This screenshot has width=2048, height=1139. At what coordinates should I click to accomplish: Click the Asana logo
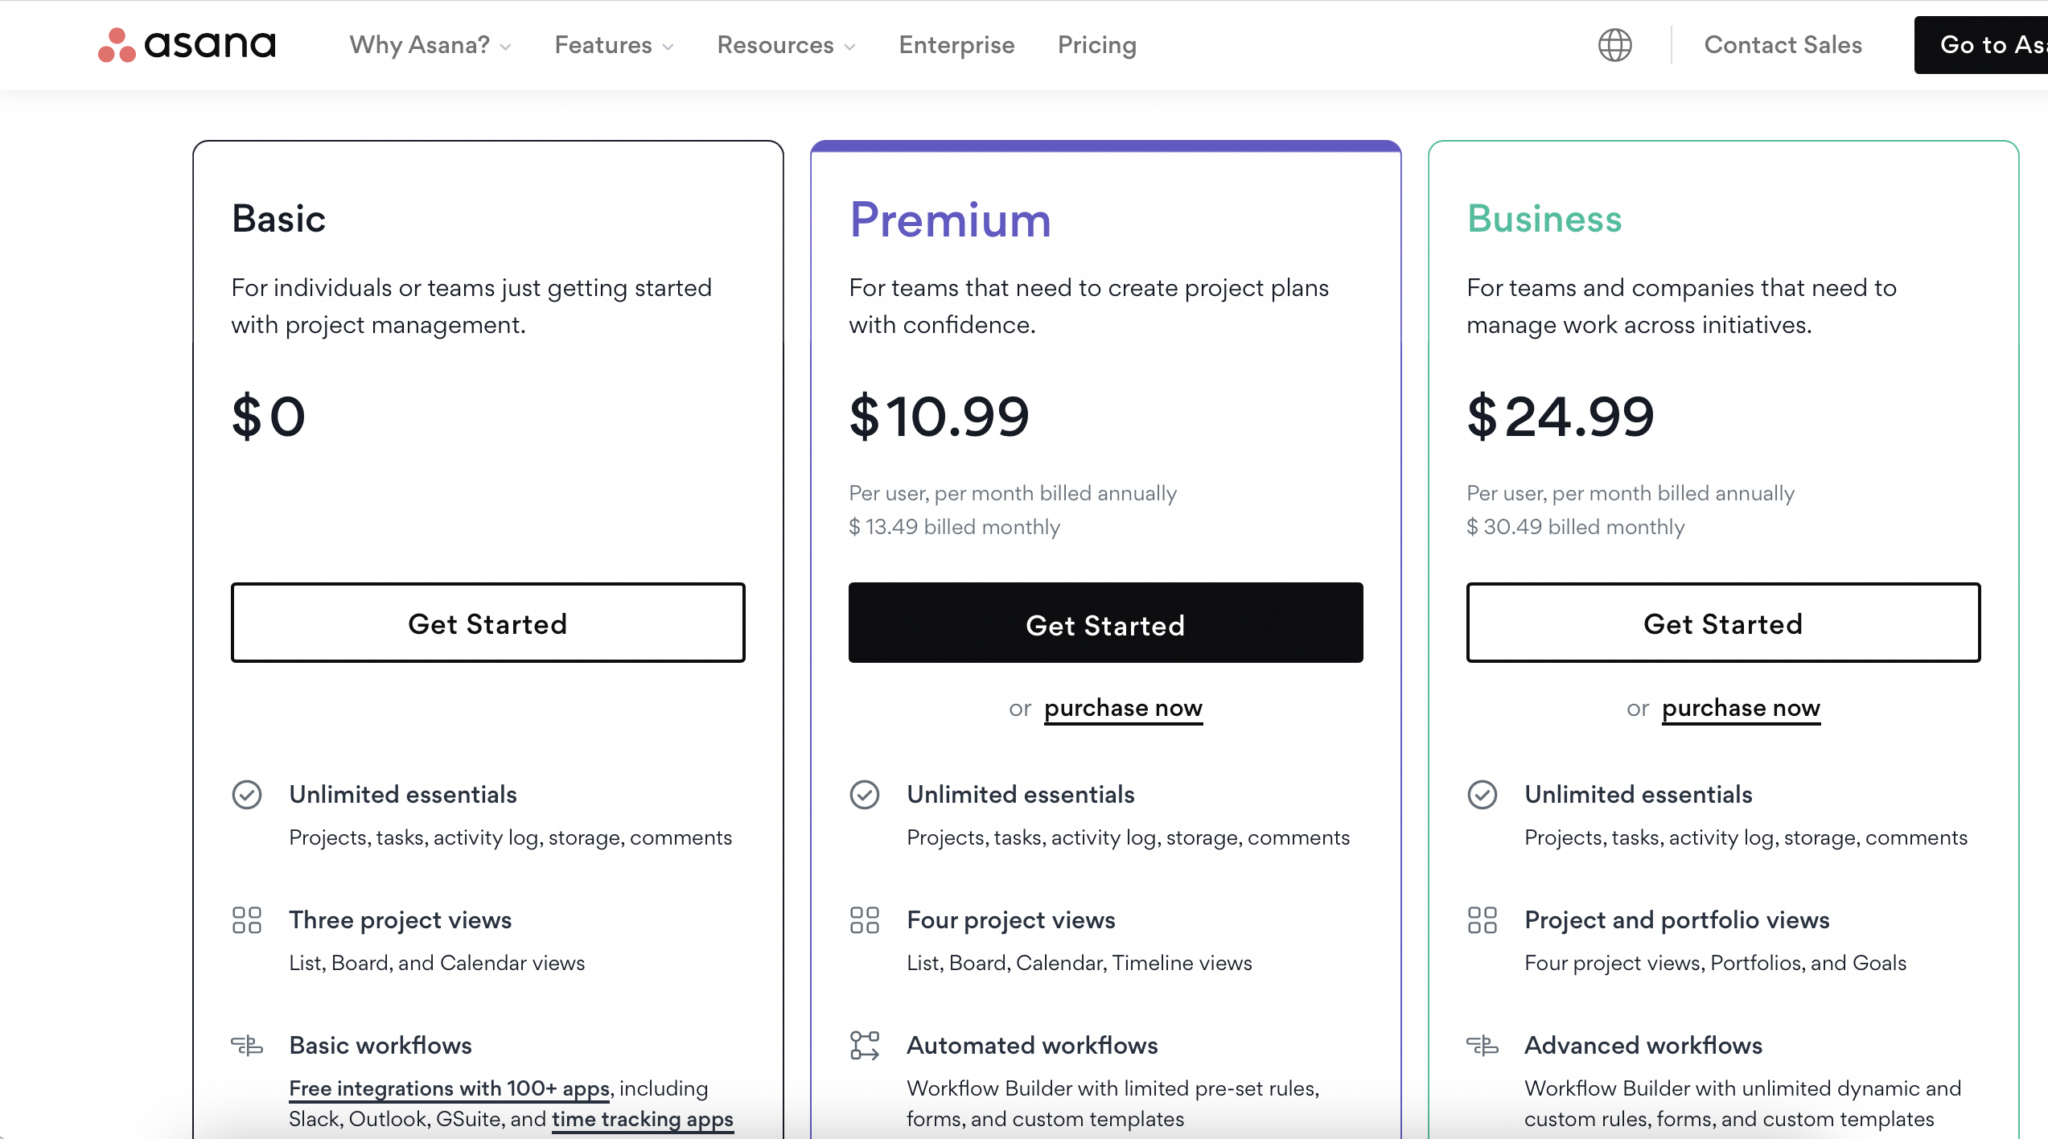(x=187, y=45)
